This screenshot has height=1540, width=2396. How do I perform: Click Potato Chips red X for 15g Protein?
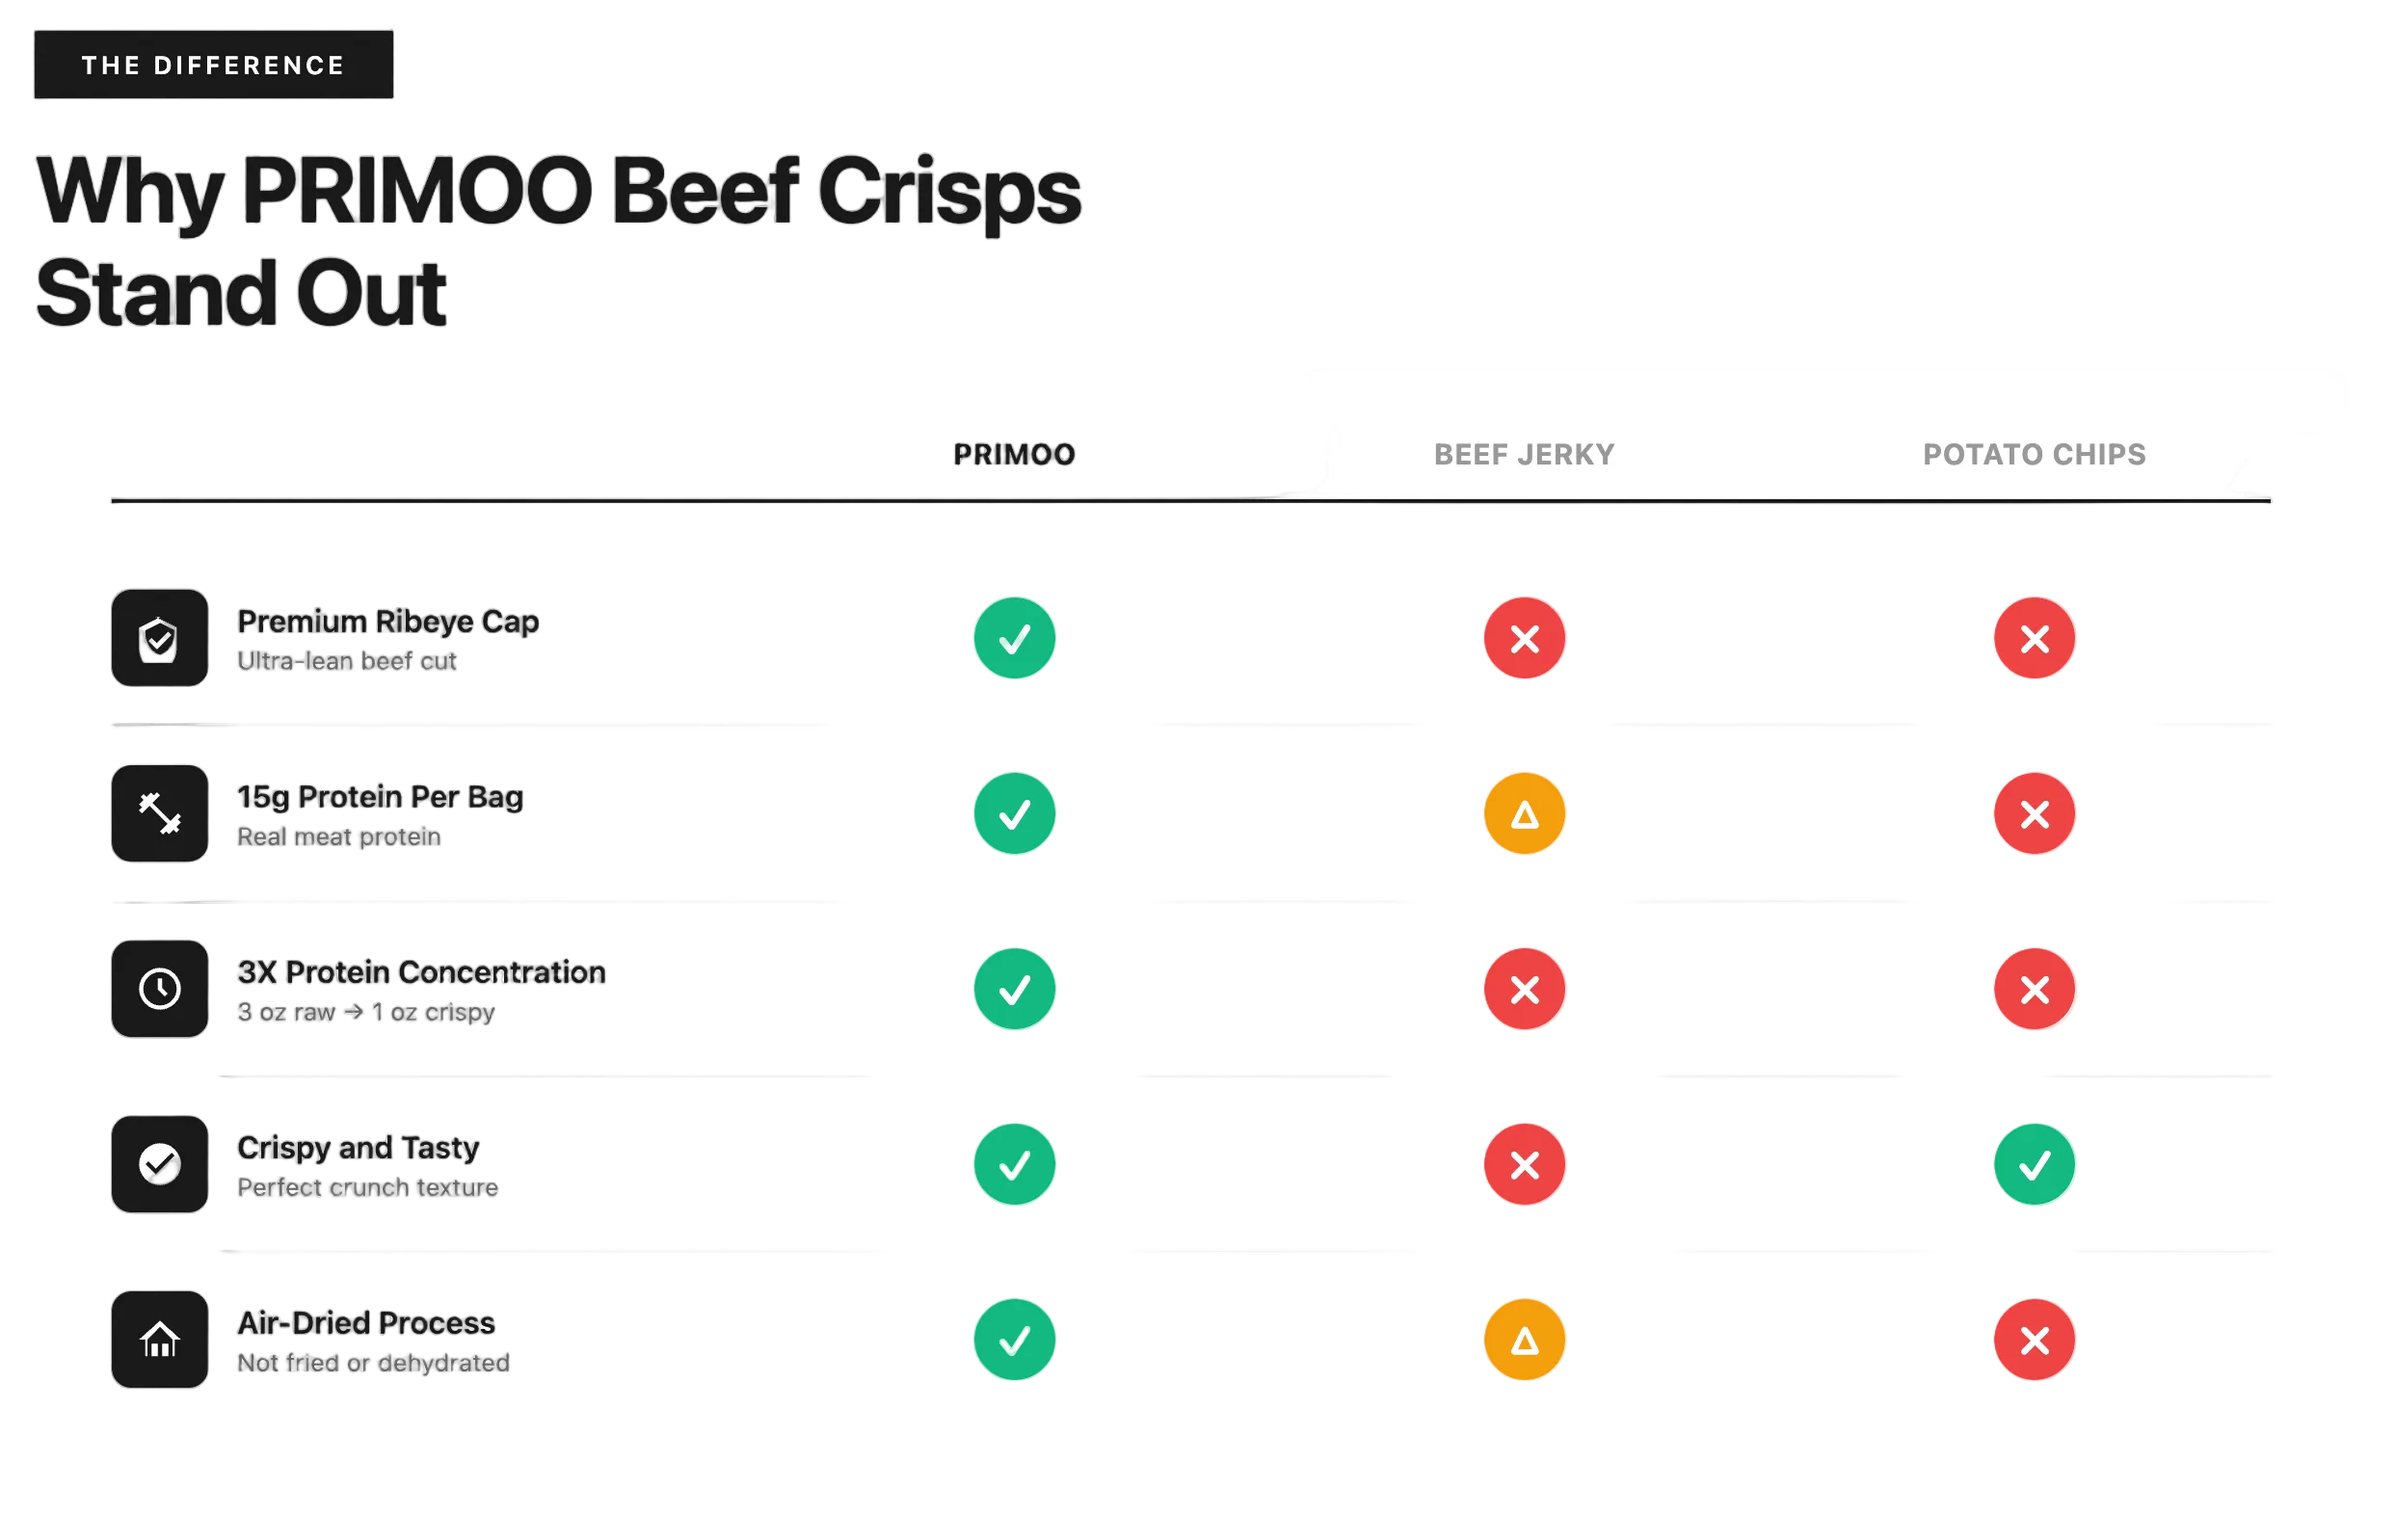(2034, 813)
